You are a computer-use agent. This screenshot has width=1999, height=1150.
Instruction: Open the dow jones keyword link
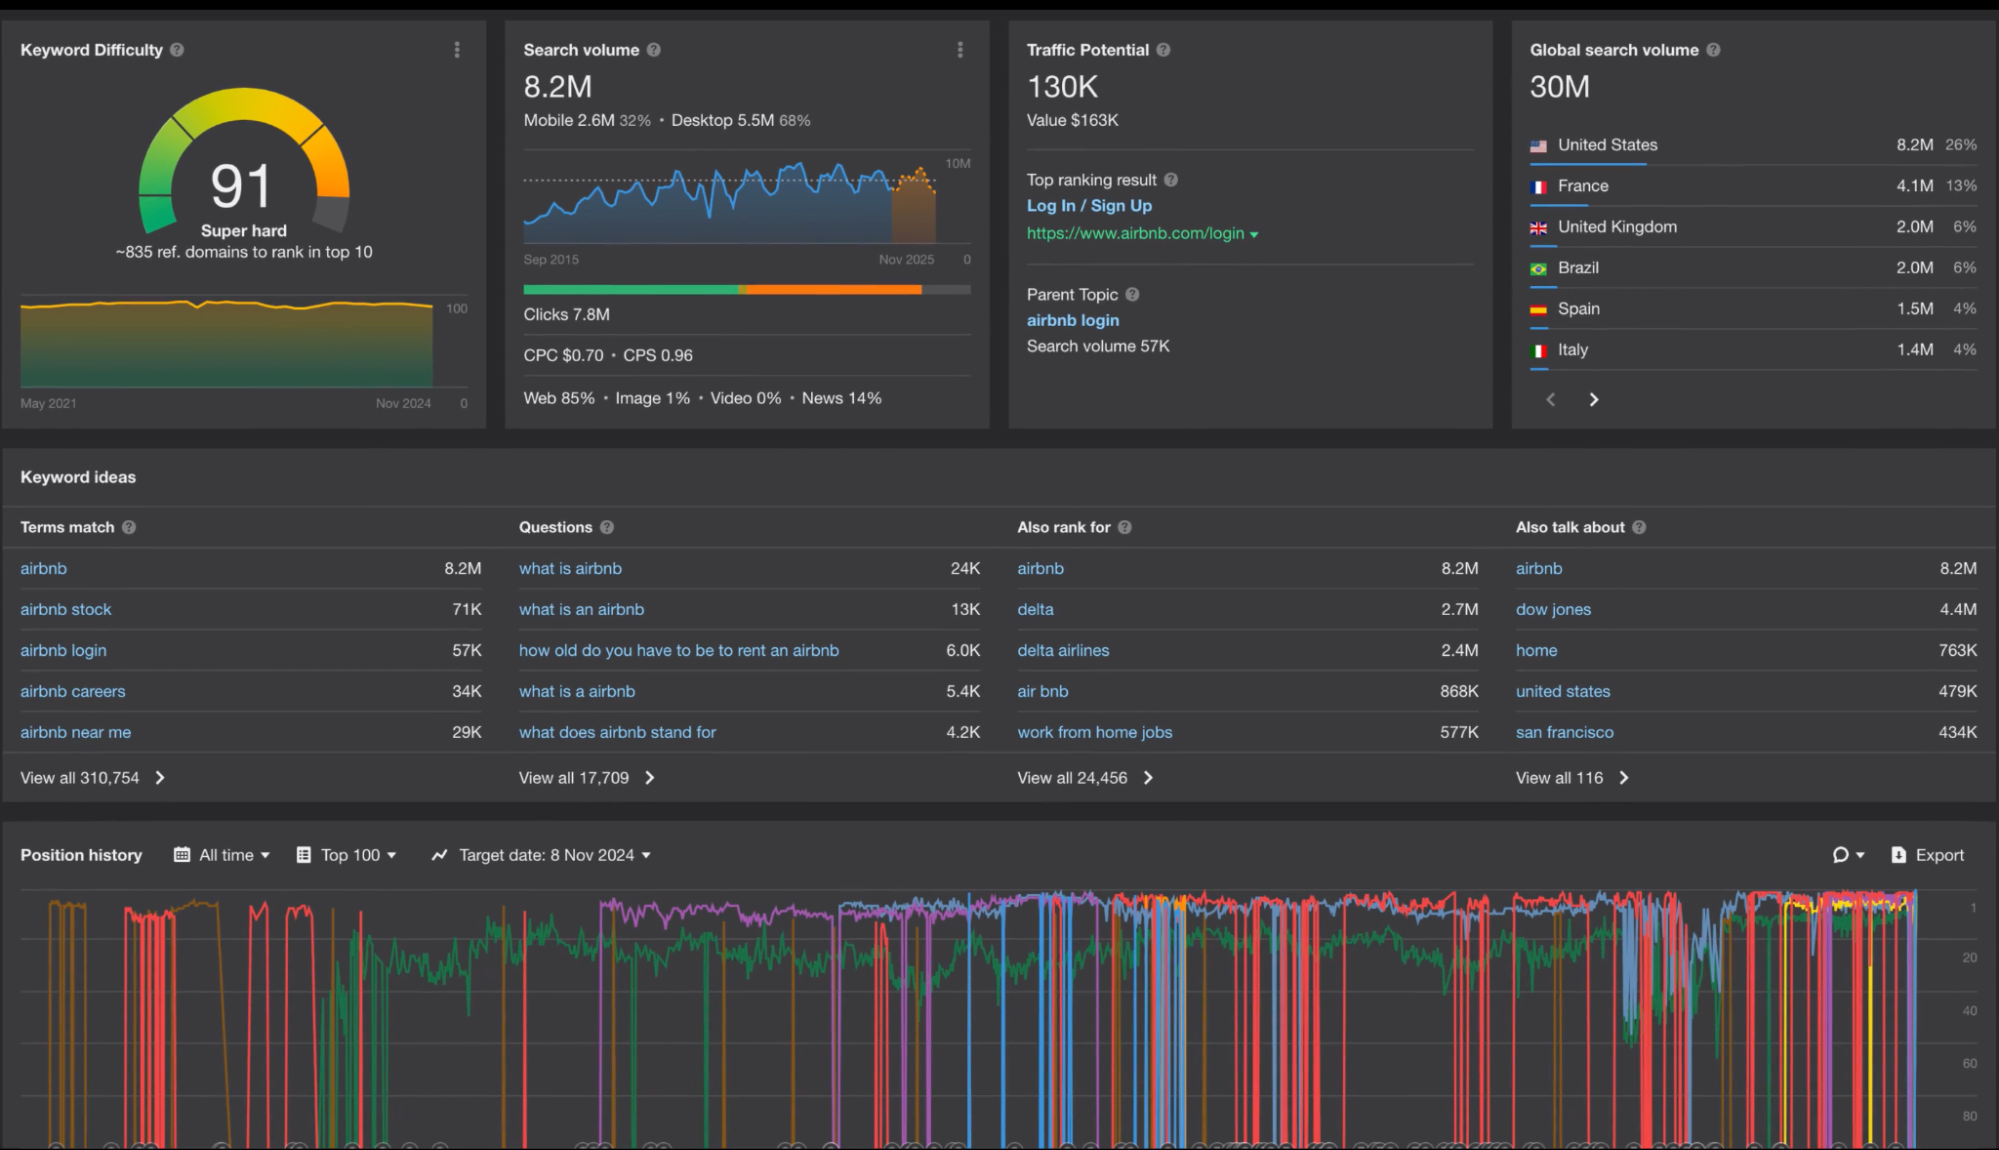tap(1553, 610)
